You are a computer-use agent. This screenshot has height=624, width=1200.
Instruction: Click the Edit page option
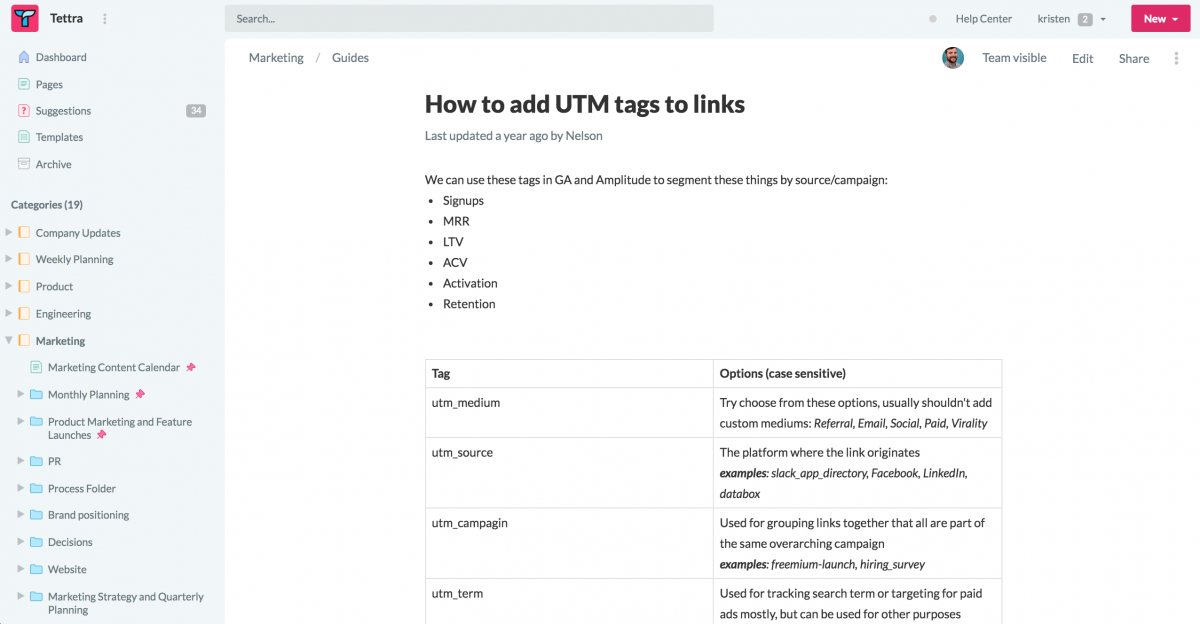pos(1082,58)
